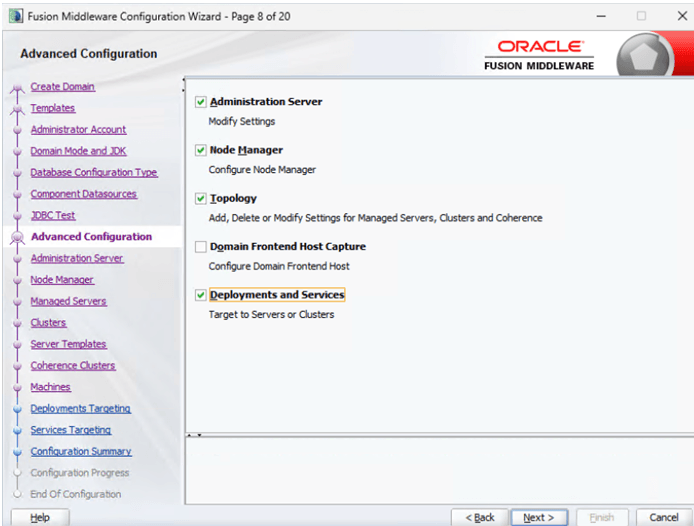Viewport: 694px width, 526px height.
Task: Go to Node Manager step in sidebar
Action: pos(62,280)
